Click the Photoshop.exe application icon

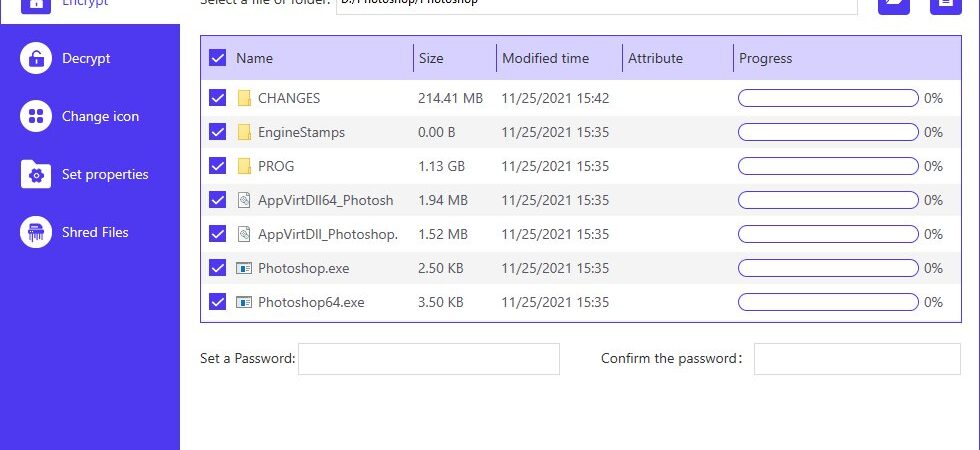244,268
